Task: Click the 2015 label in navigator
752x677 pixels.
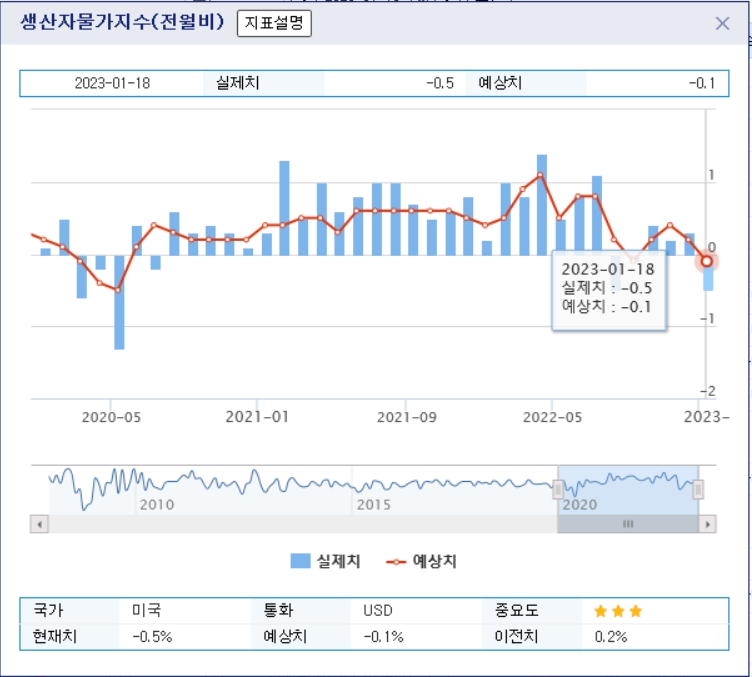Action: coord(374,504)
